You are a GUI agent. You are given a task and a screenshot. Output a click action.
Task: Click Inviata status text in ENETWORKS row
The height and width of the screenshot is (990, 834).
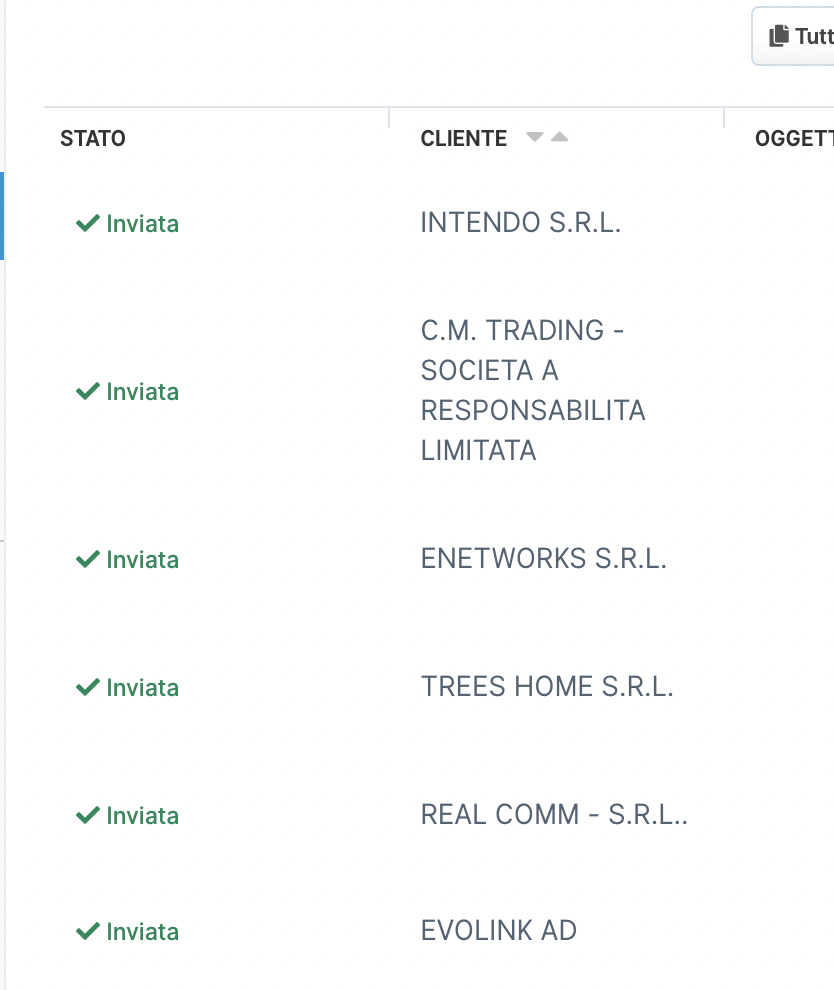tap(142, 559)
